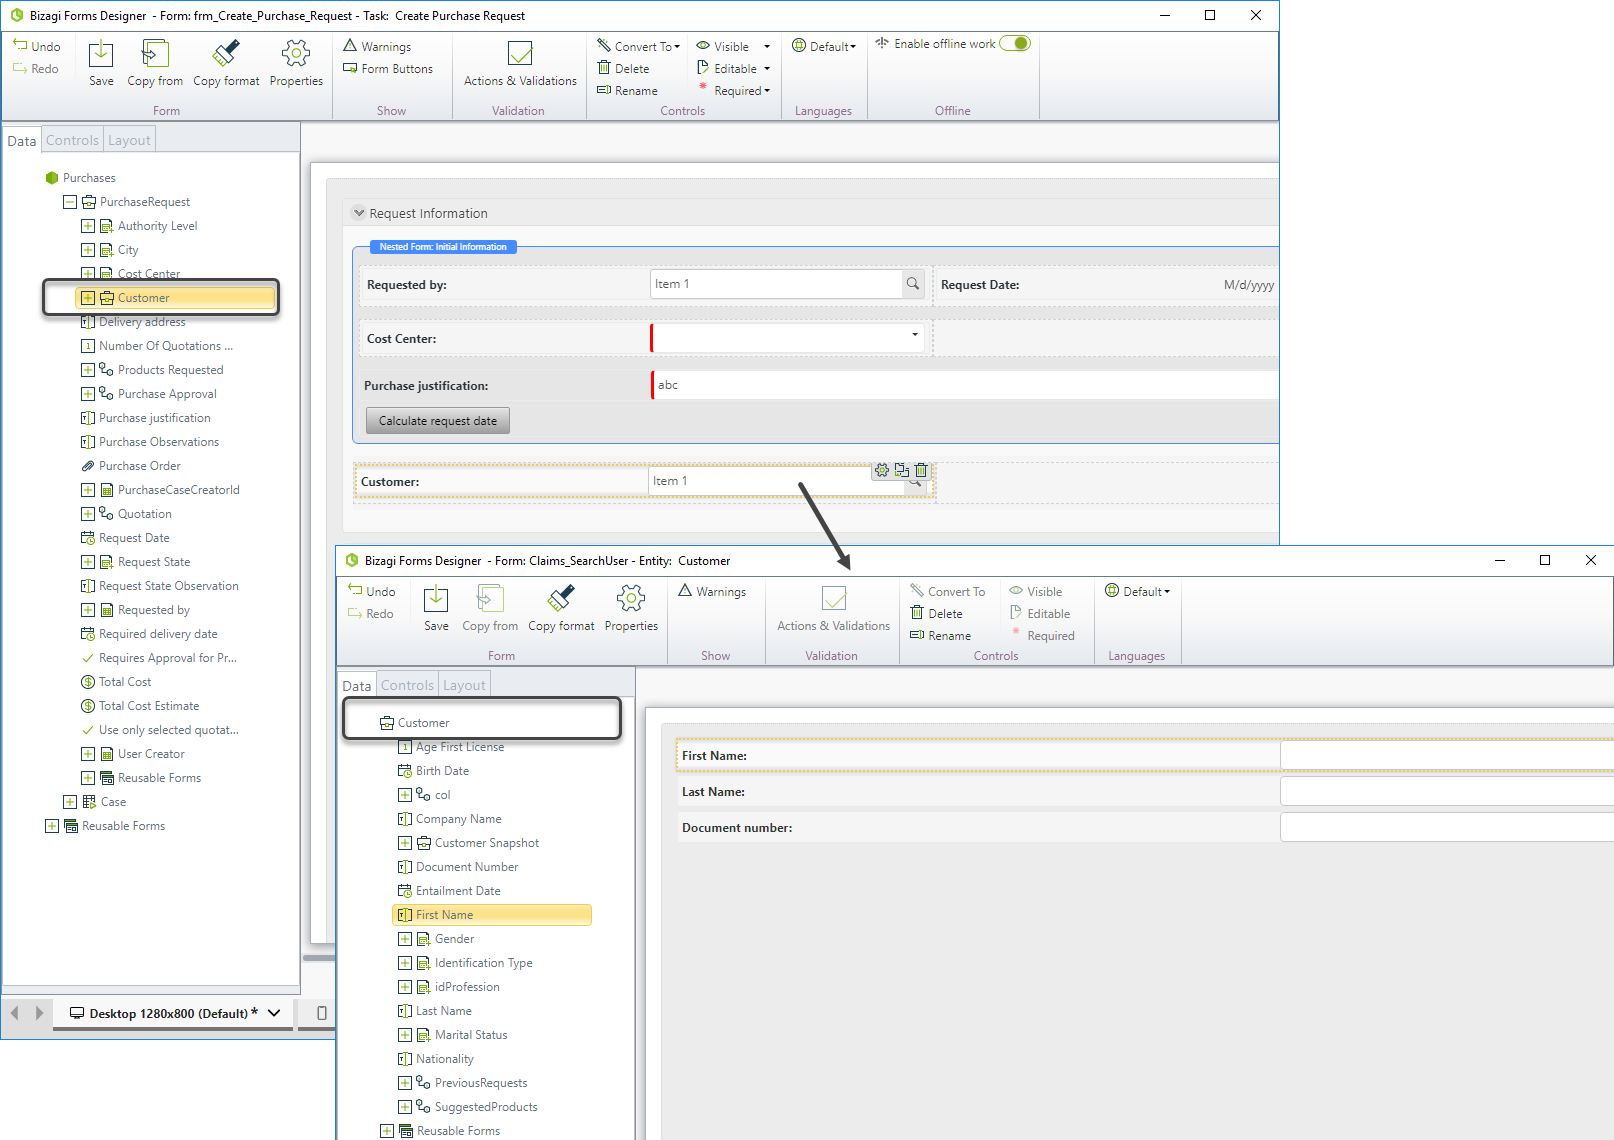Open Editable dropdown in main window
This screenshot has width=1614, height=1140.
tap(733, 68)
